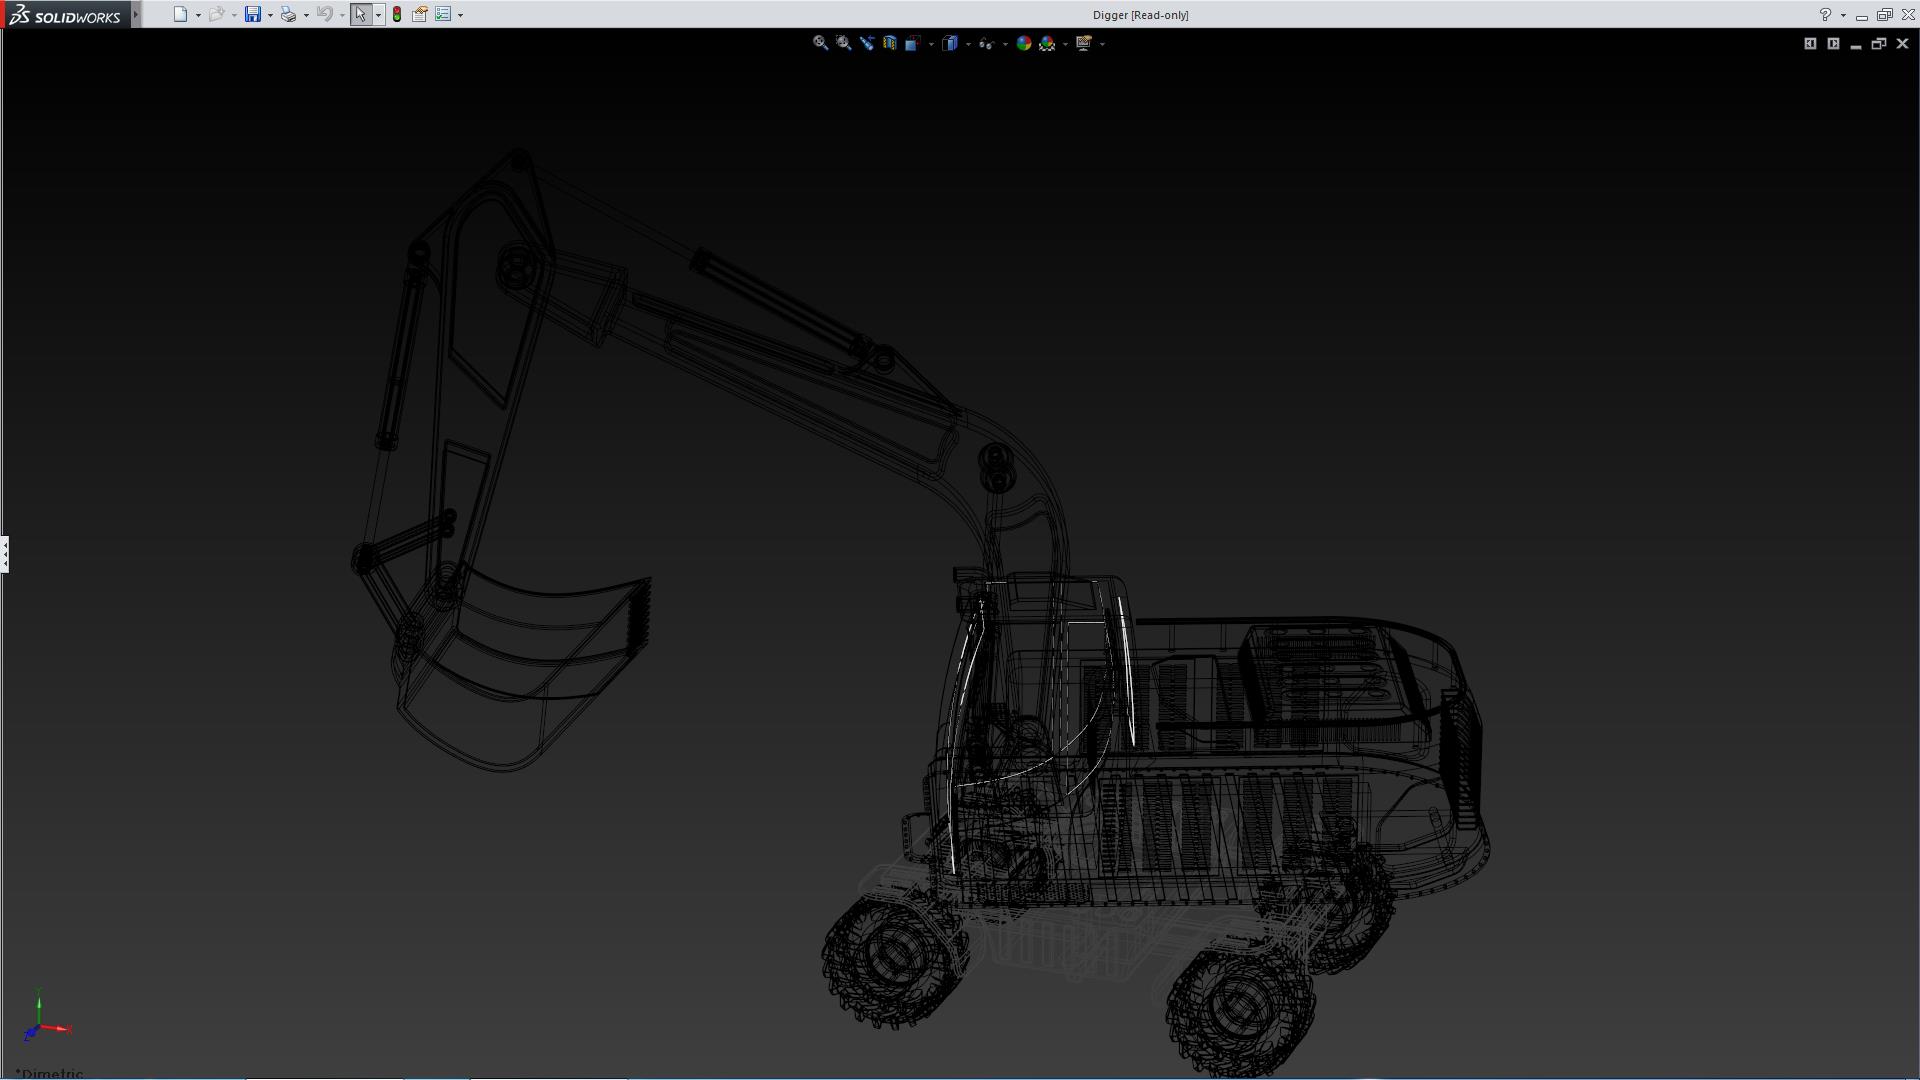Open the Help question mark menu
1920x1080 pixels.
(x=1825, y=14)
